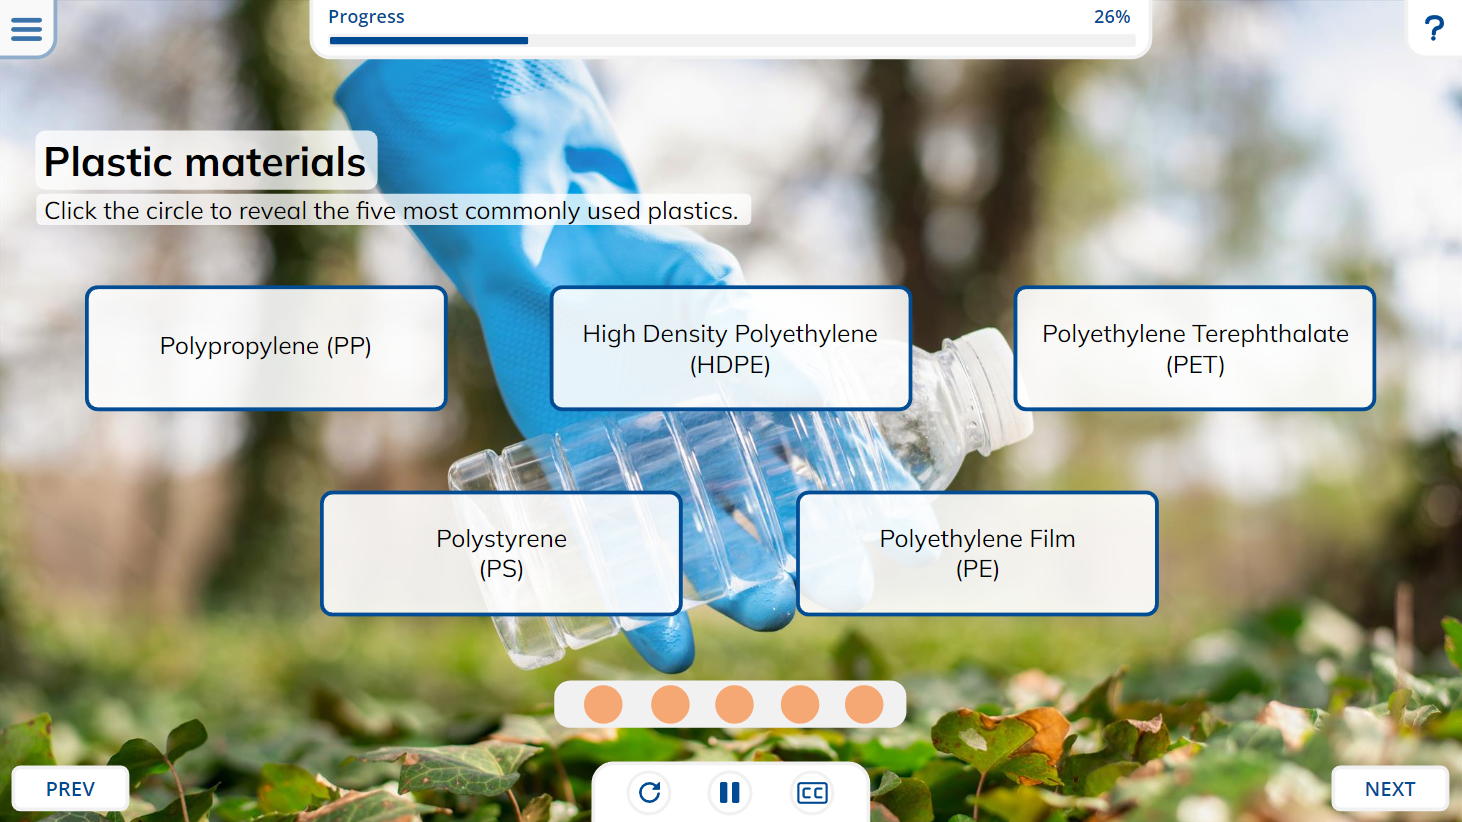Click the fourth orange circle

800,704
